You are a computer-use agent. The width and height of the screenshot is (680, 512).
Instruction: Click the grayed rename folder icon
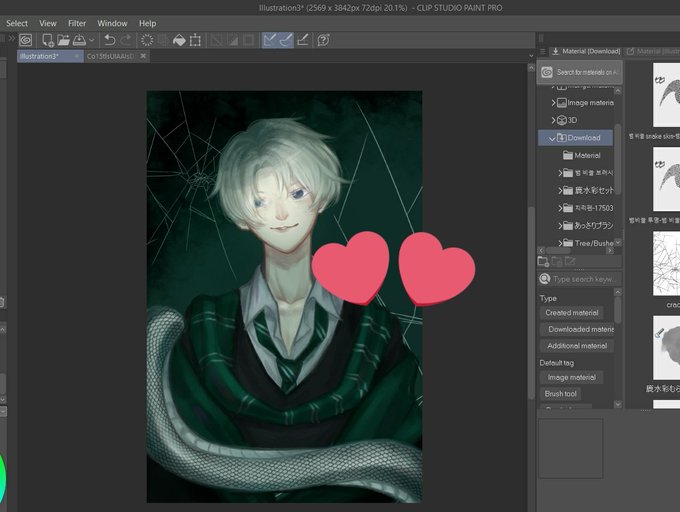coord(570,261)
